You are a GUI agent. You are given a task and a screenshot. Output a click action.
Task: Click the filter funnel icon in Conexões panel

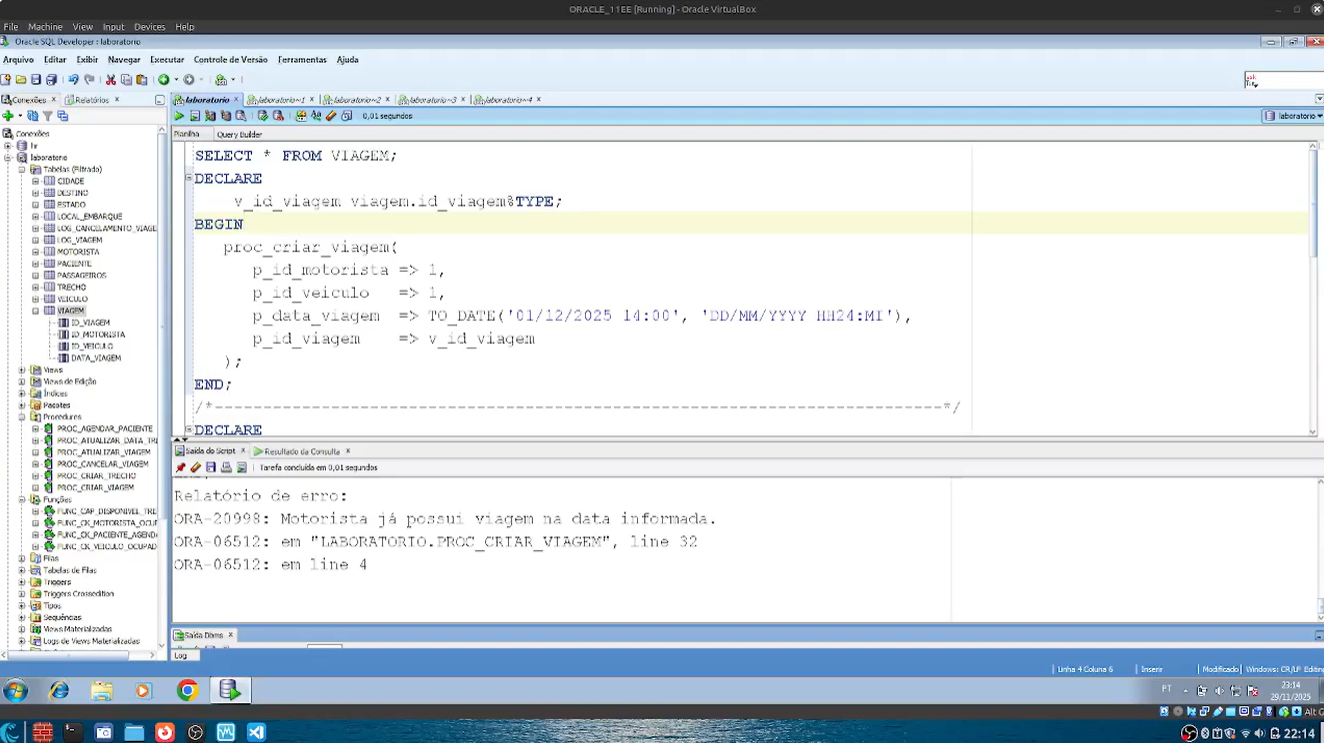click(x=47, y=116)
